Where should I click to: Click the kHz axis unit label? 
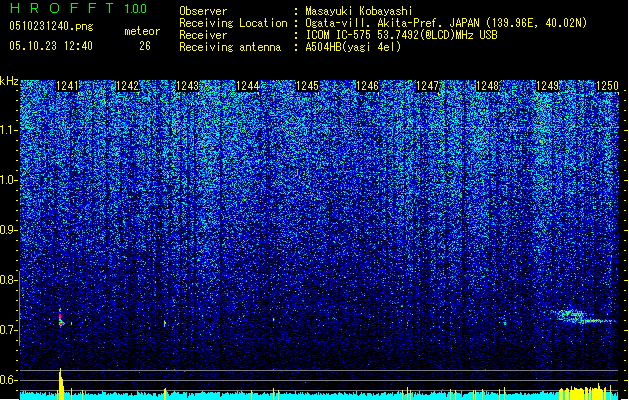9,81
